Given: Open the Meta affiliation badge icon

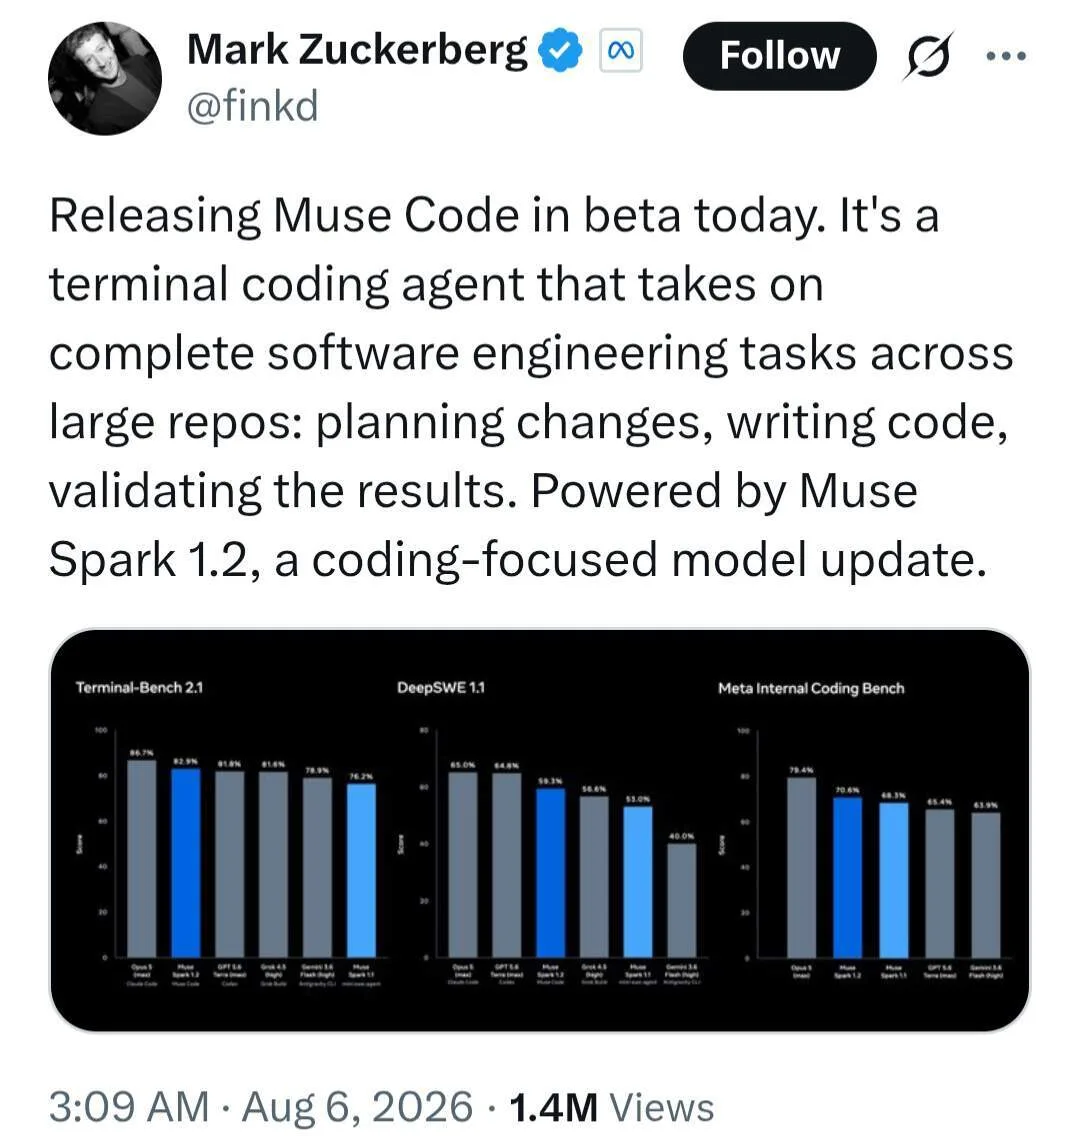Looking at the screenshot, I should click(620, 51).
